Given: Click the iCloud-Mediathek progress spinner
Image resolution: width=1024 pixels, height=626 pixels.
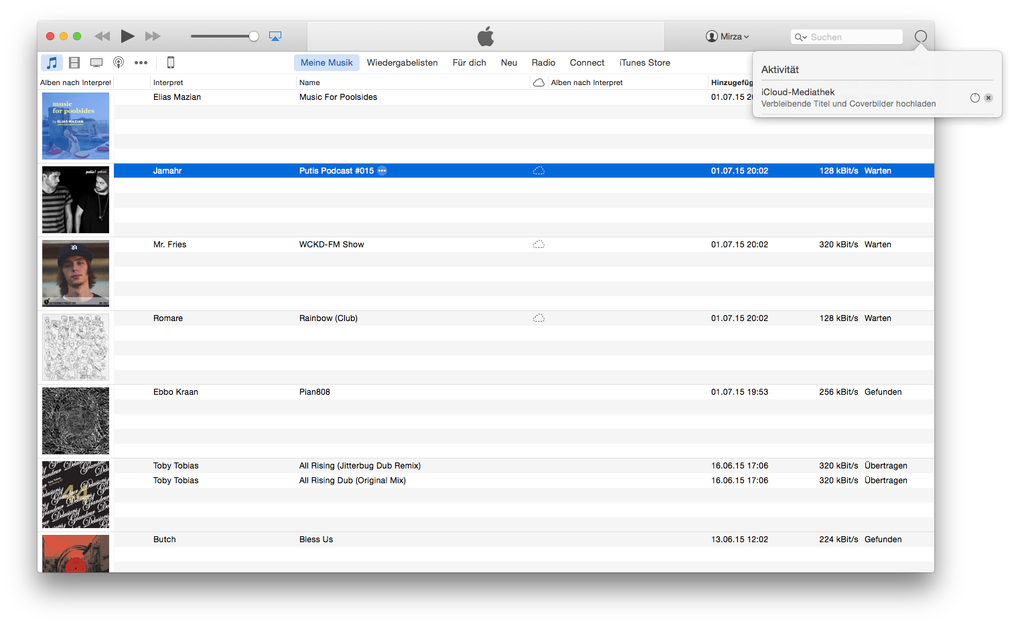Looking at the screenshot, I should (975, 98).
